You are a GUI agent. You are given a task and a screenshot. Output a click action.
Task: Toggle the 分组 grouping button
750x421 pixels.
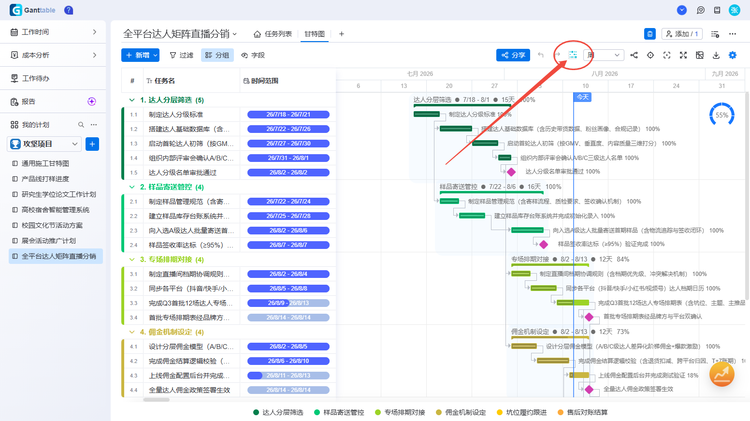(217, 55)
